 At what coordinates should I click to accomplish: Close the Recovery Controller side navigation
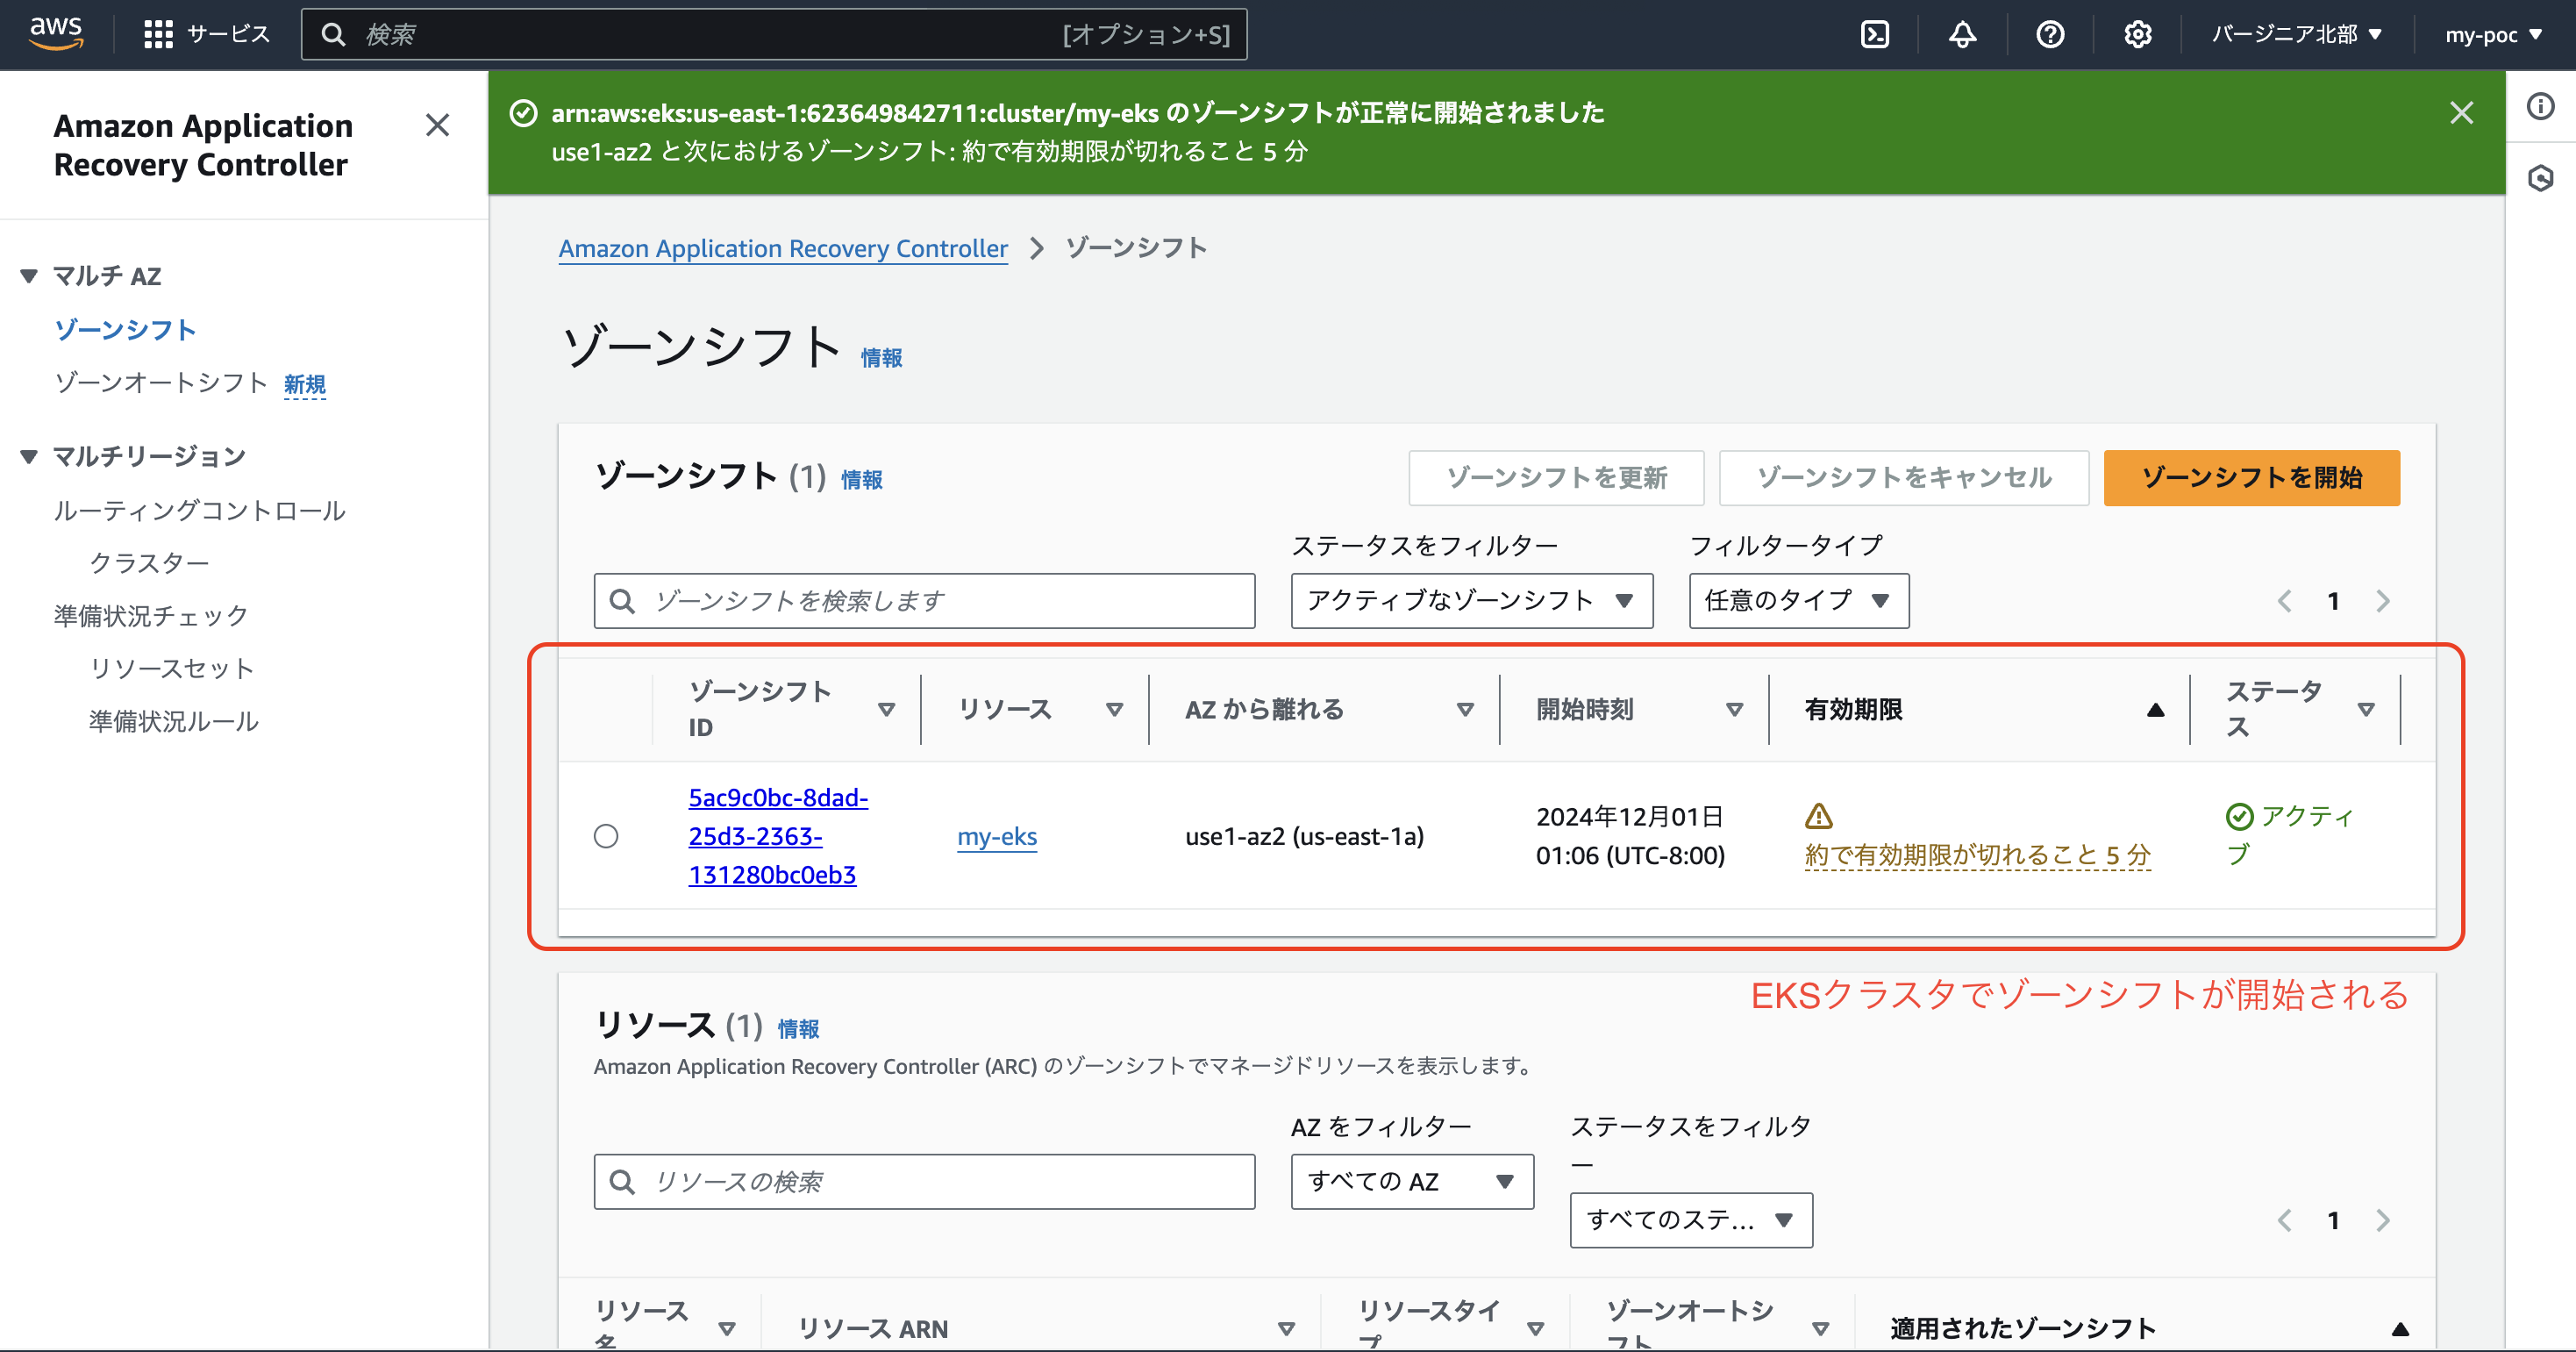(437, 125)
